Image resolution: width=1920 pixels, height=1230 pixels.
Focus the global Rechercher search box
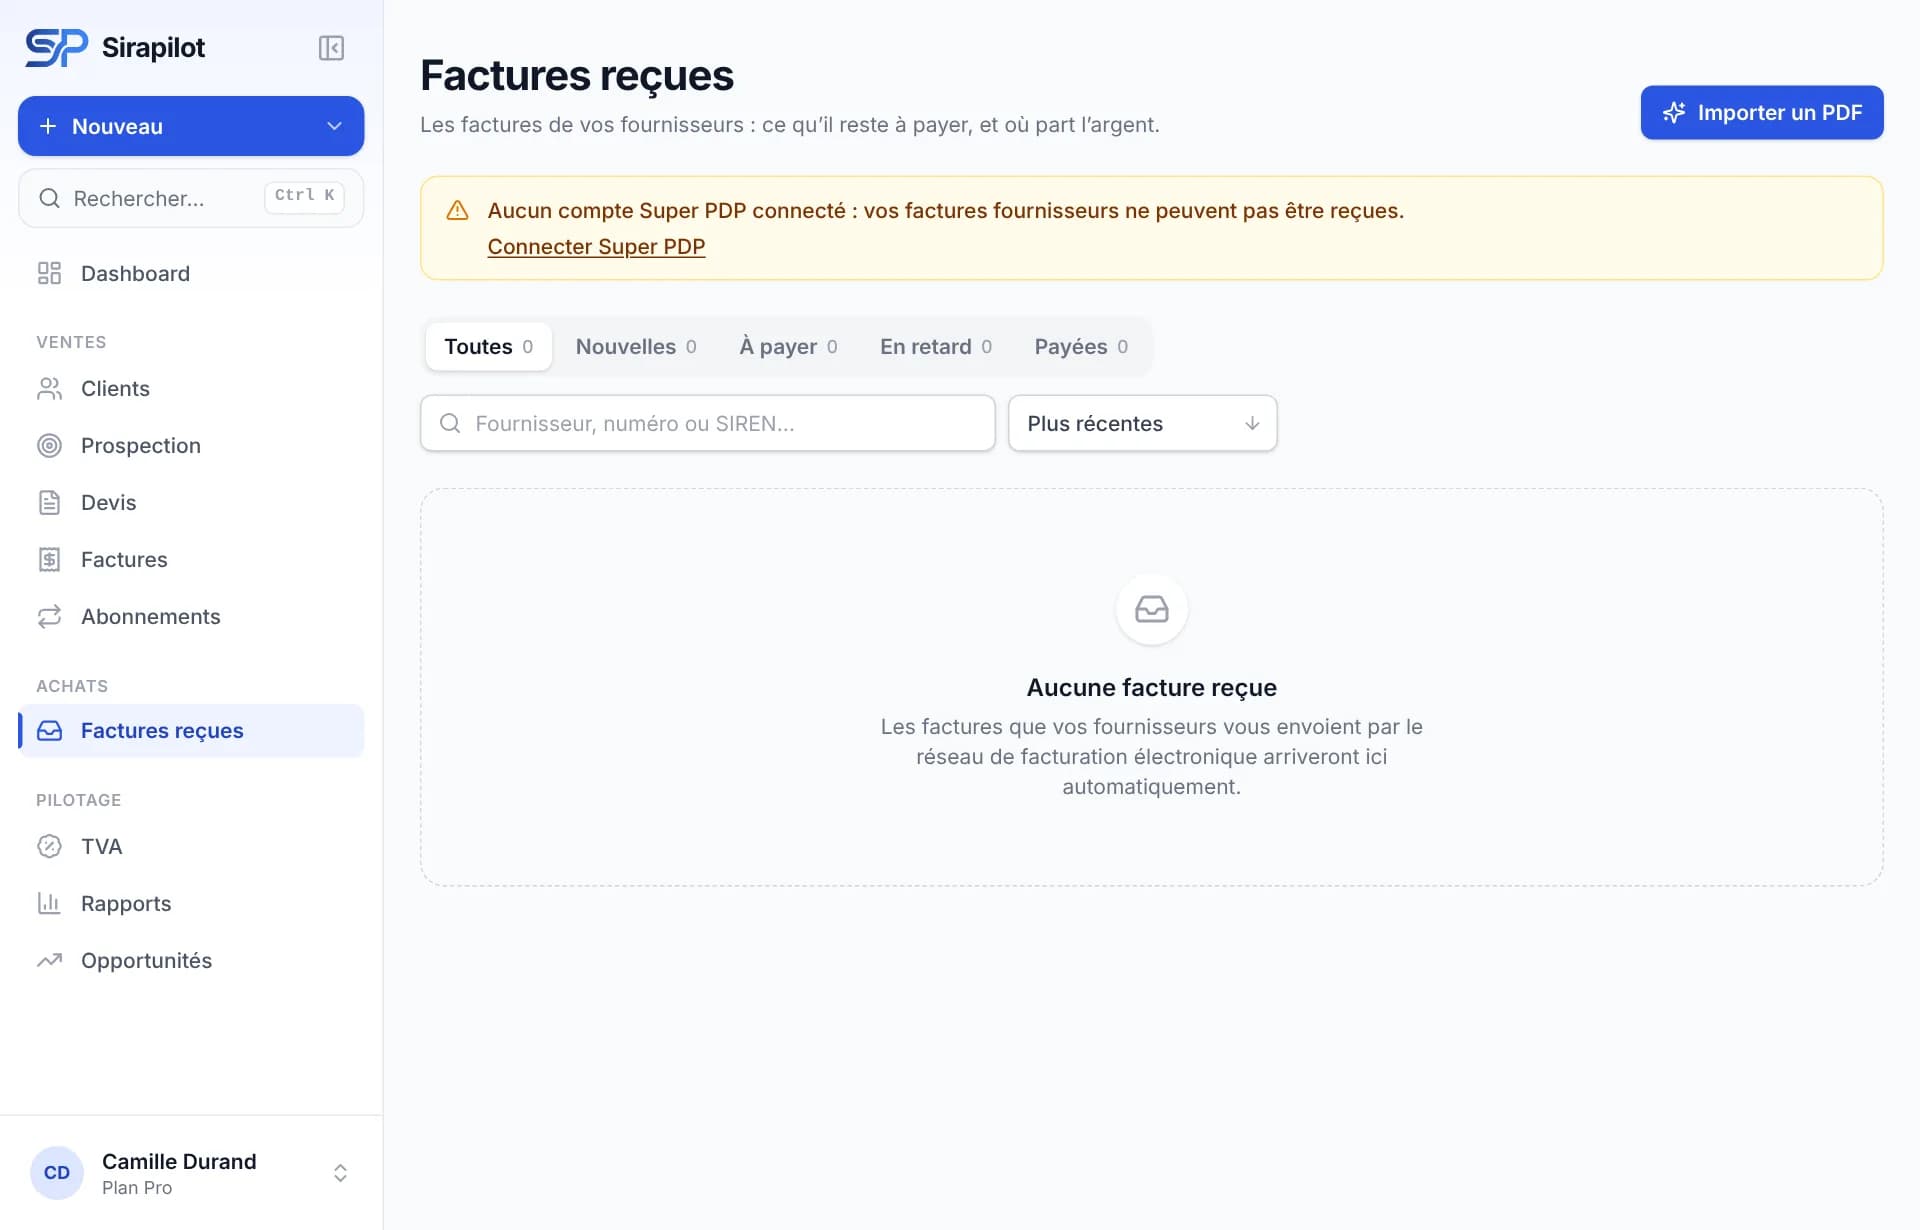(191, 198)
